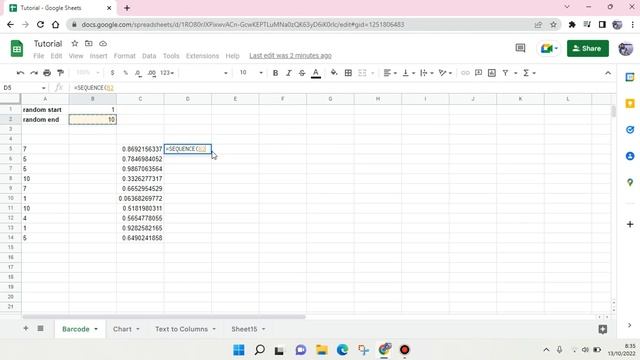Format as percent icon
The width and height of the screenshot is (640, 360).
pos(126,73)
